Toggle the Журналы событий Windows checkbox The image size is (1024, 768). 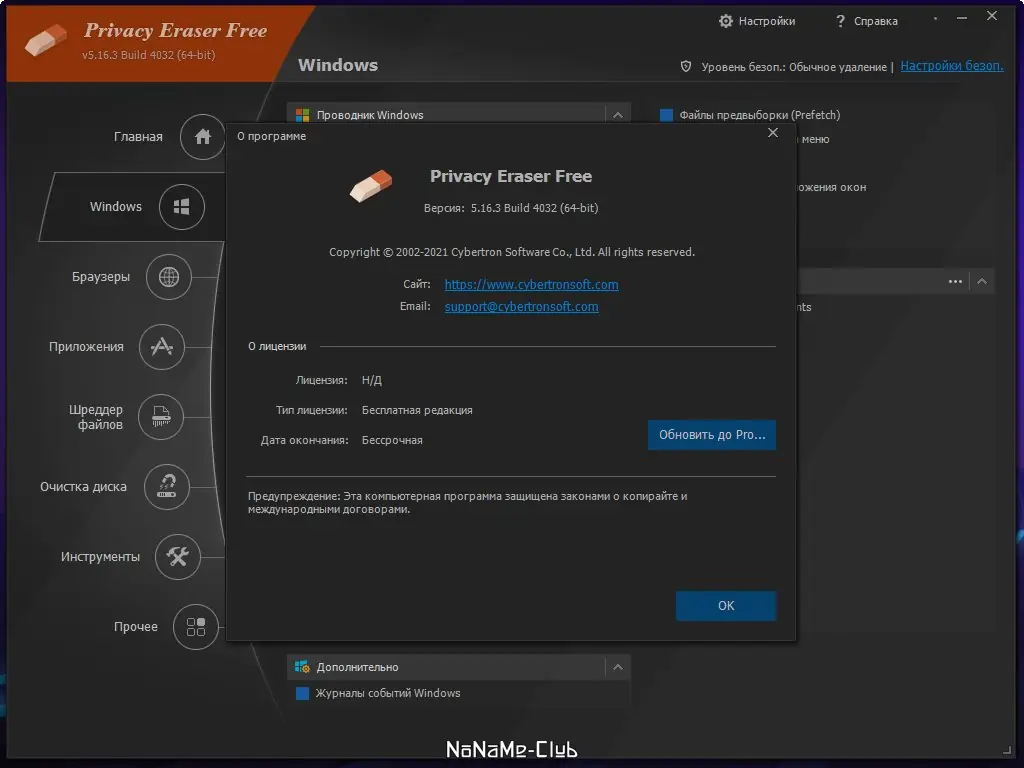coord(302,693)
